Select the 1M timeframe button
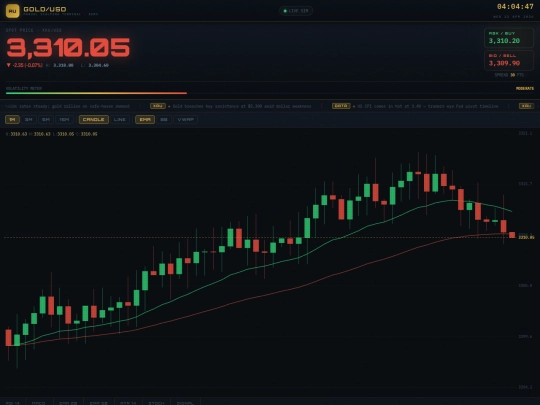 click(12, 120)
